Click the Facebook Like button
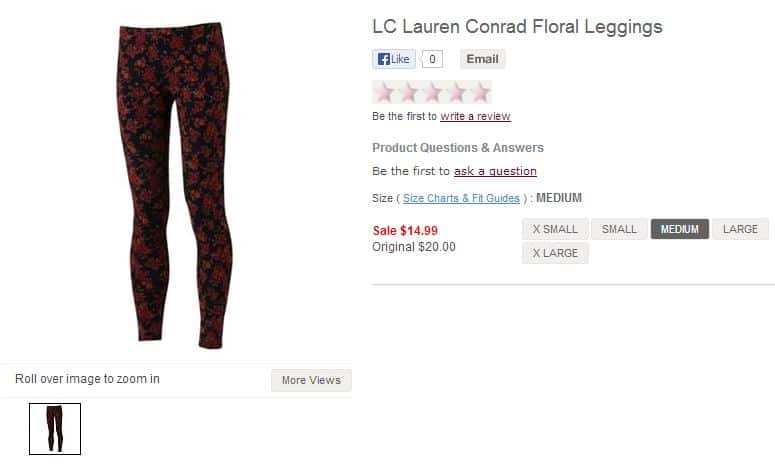 [394, 59]
